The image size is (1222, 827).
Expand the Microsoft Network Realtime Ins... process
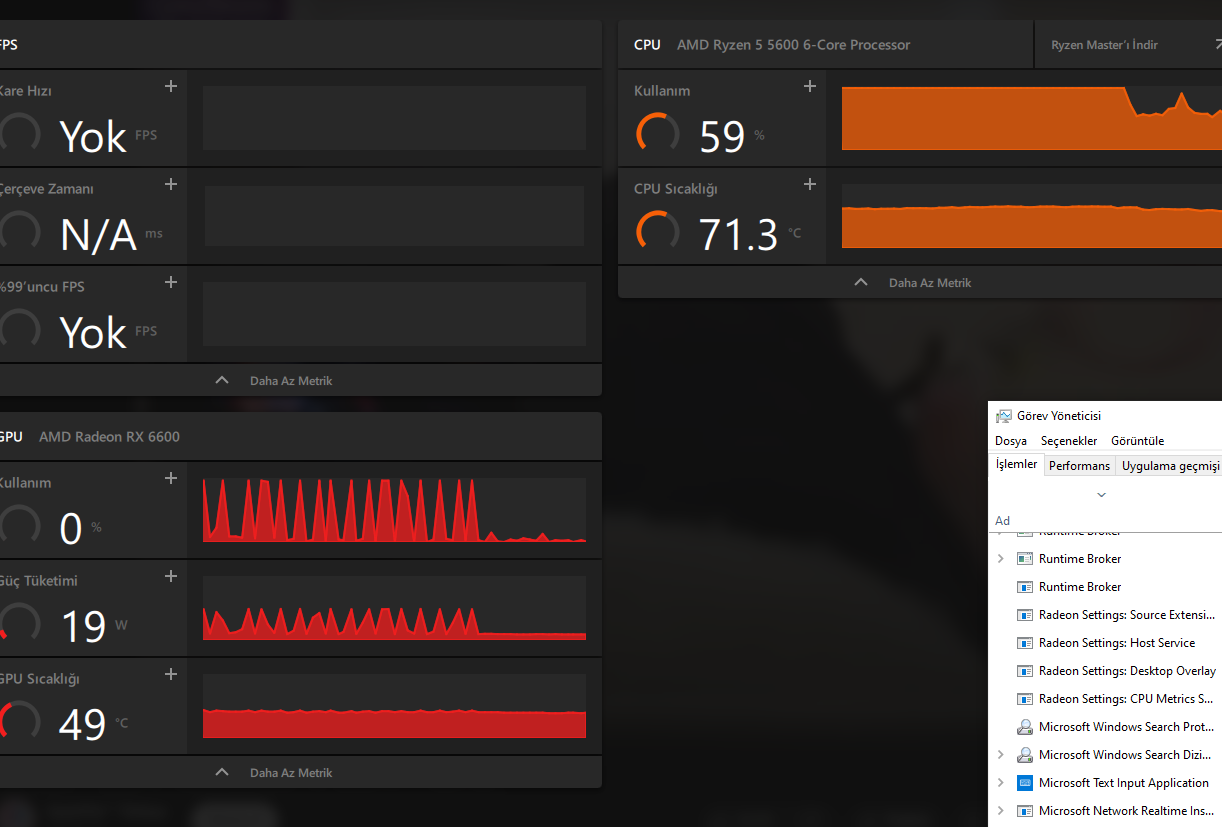click(1001, 811)
